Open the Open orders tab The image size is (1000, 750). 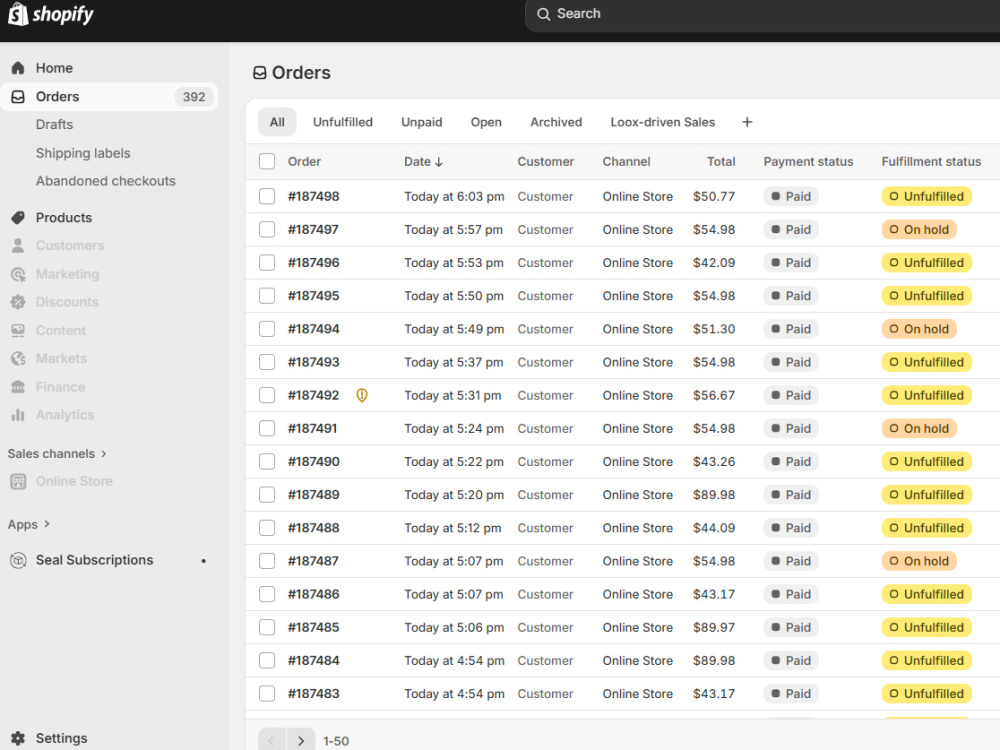tap(486, 122)
